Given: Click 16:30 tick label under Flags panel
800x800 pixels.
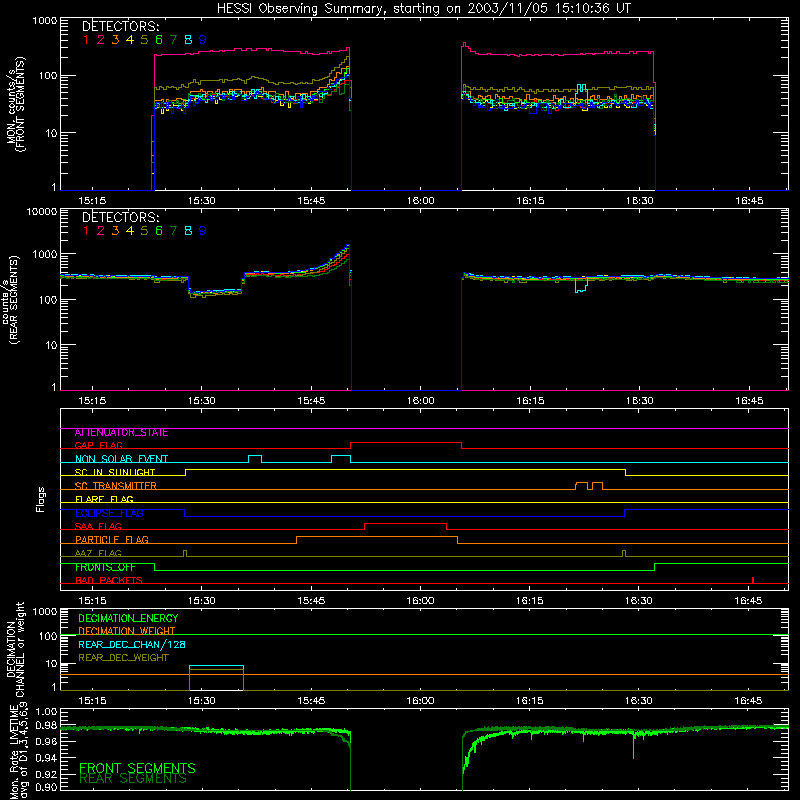Looking at the screenshot, I should pyautogui.click(x=639, y=601).
